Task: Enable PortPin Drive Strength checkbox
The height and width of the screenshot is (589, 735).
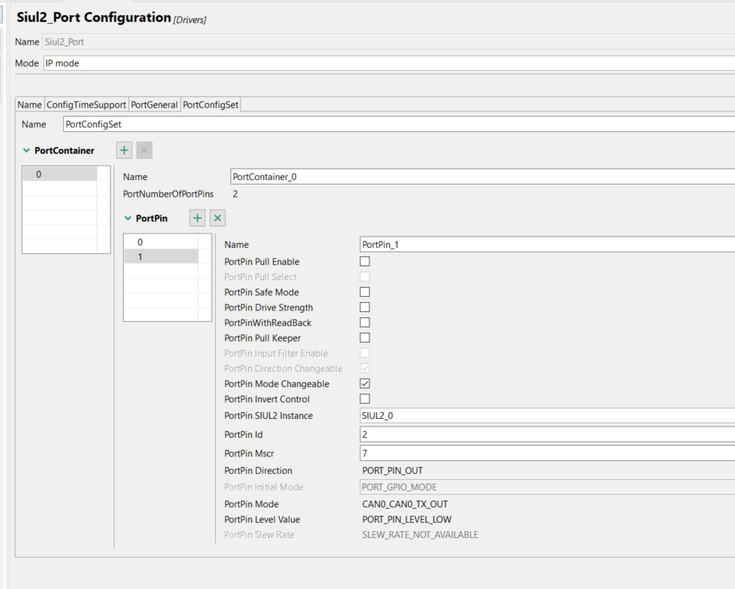Action: click(365, 308)
